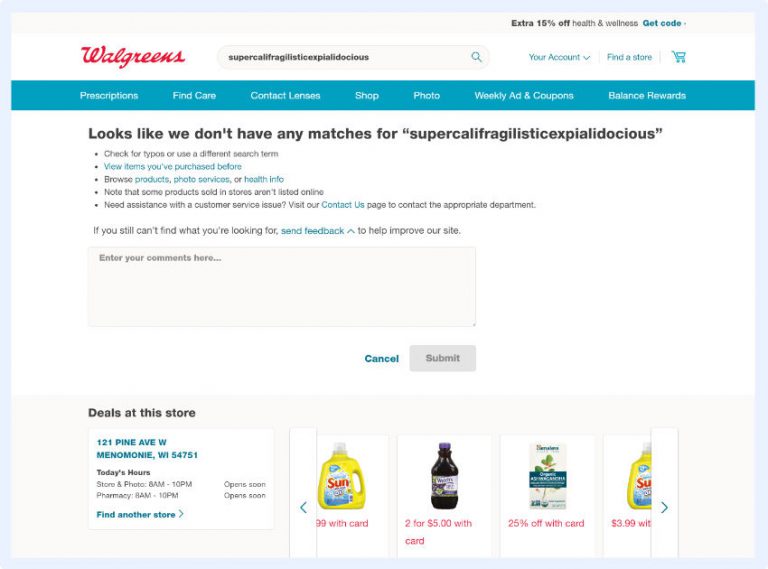Show previous deals with left carousel arrow
Screen dimensions: 768x569
click(x=304, y=507)
